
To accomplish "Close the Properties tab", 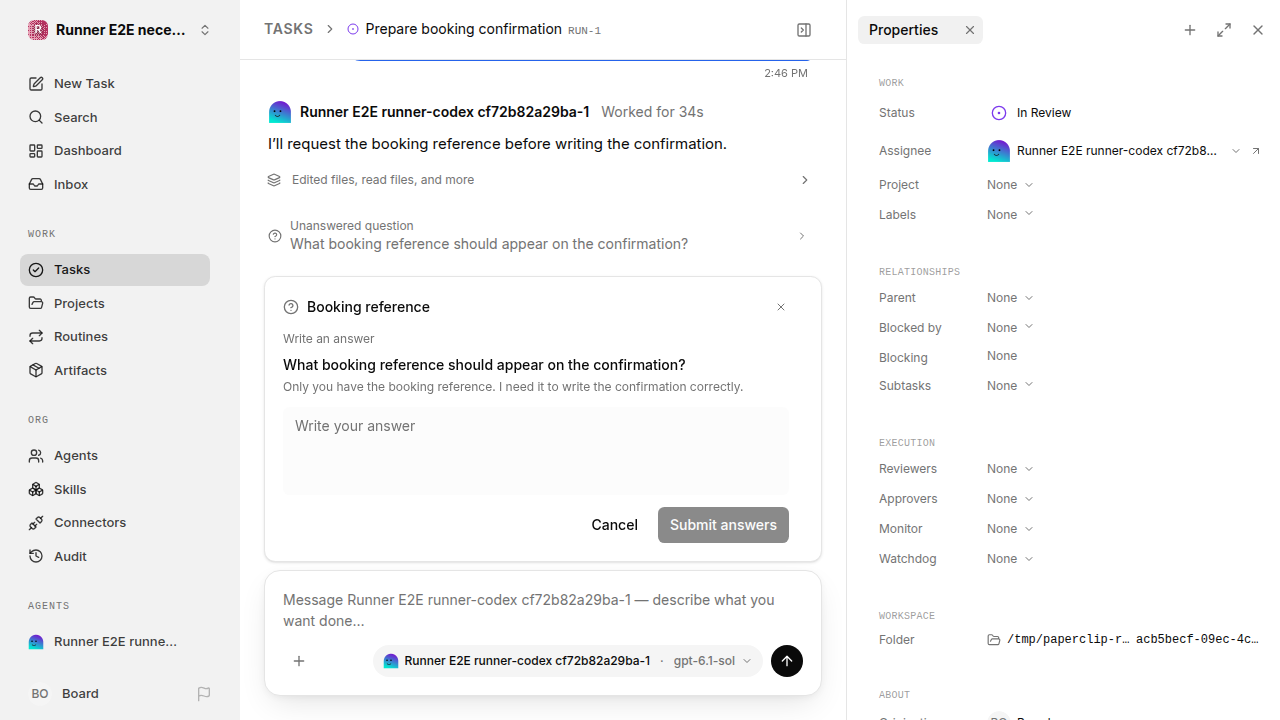I will [x=970, y=30].
